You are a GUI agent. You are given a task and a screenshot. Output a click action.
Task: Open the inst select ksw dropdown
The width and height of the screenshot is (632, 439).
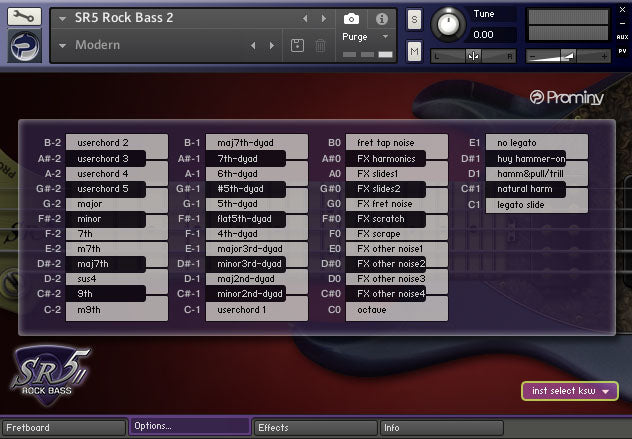tap(570, 391)
